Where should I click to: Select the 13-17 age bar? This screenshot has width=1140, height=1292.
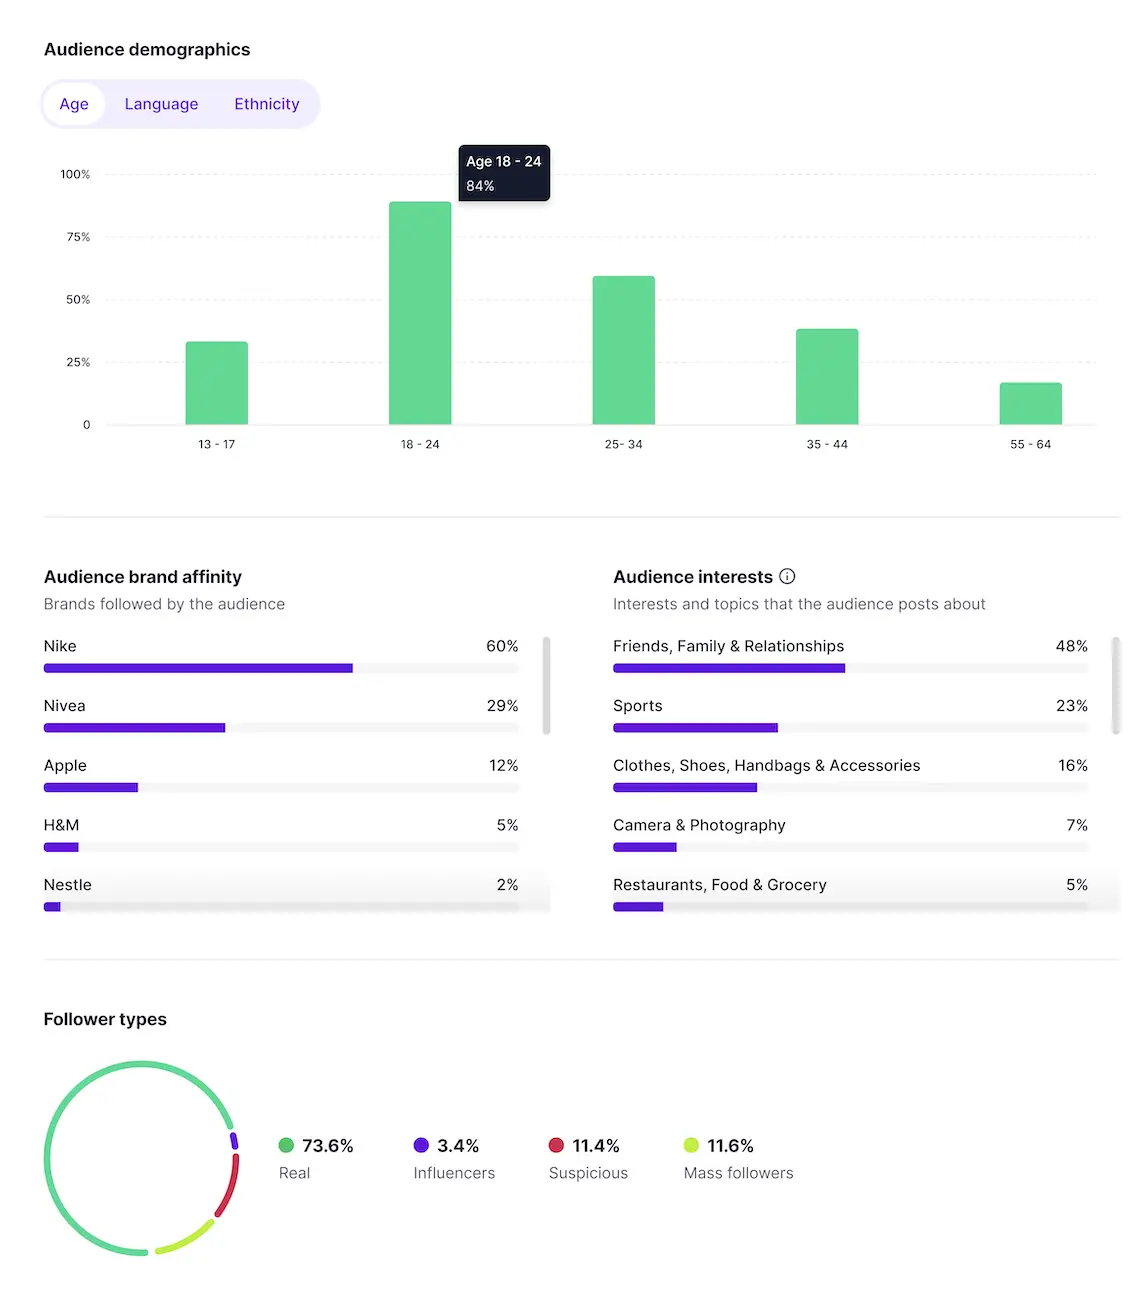point(216,380)
